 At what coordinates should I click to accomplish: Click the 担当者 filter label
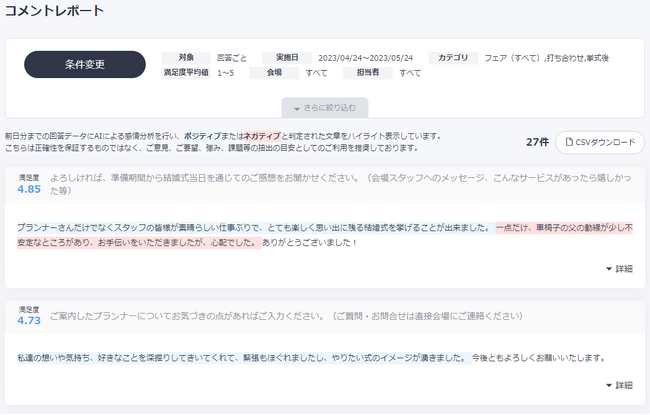368,73
